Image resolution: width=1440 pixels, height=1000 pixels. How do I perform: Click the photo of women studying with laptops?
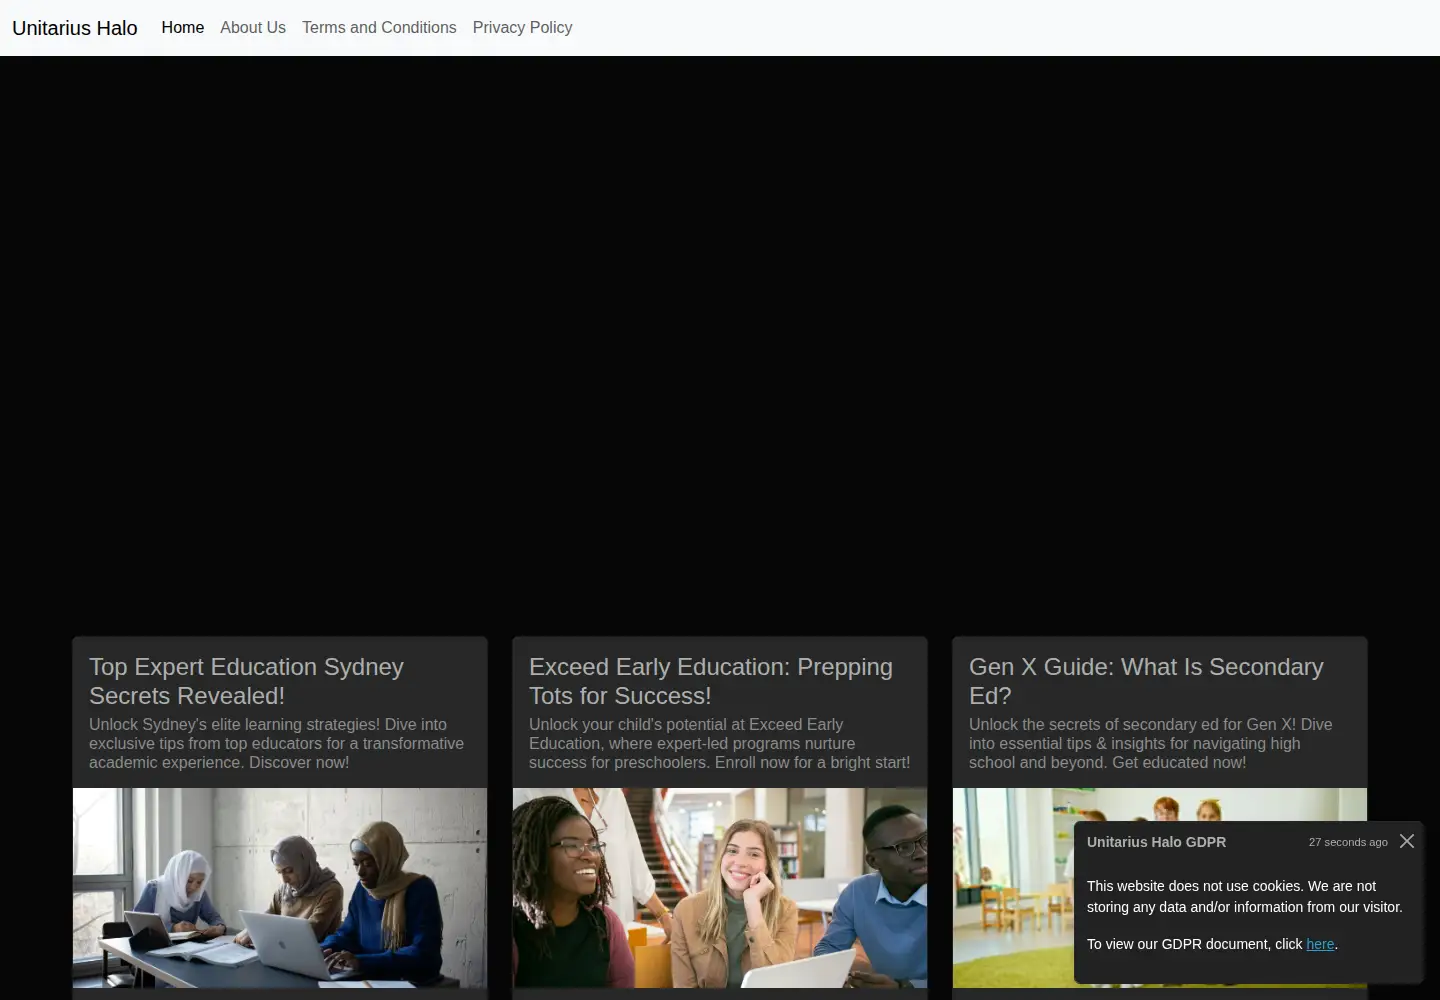280,888
